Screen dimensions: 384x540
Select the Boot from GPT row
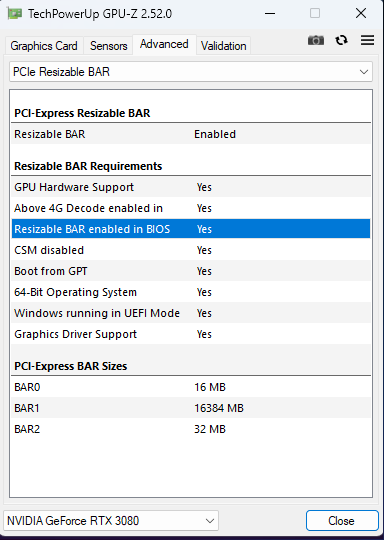coord(191,271)
